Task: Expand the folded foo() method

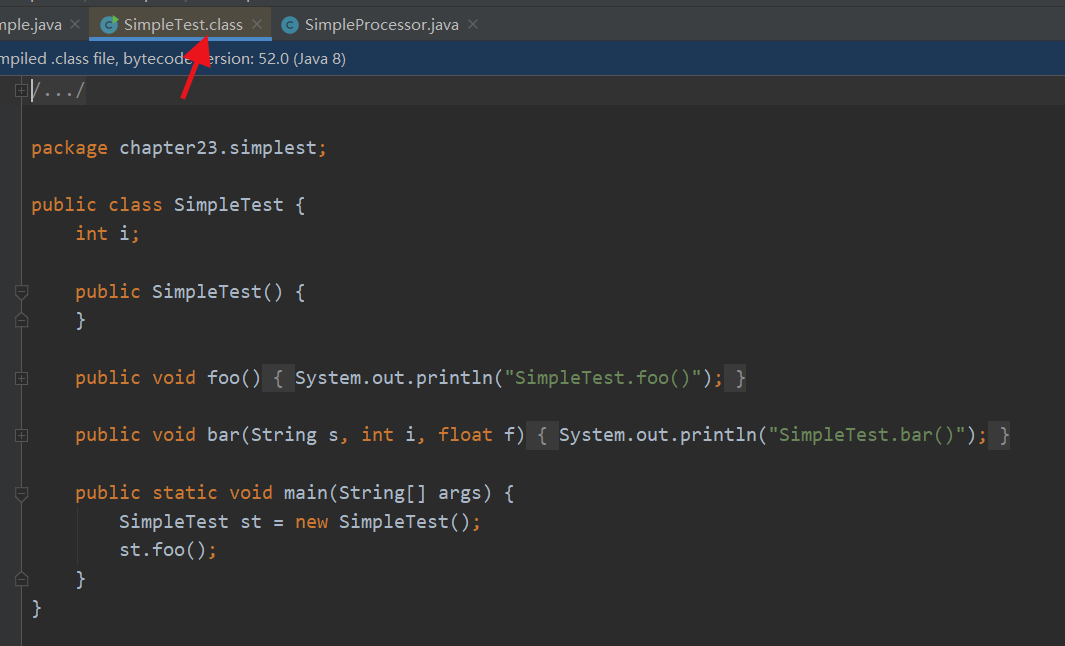Action: pos(21,378)
